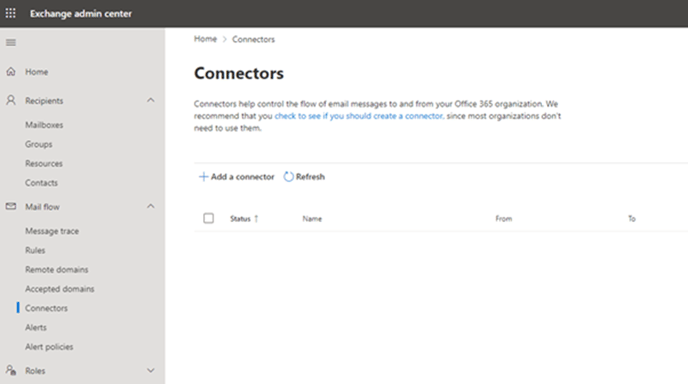Select Alert policies in the sidebar
Image resolution: width=688 pixels, height=384 pixels.
49,347
